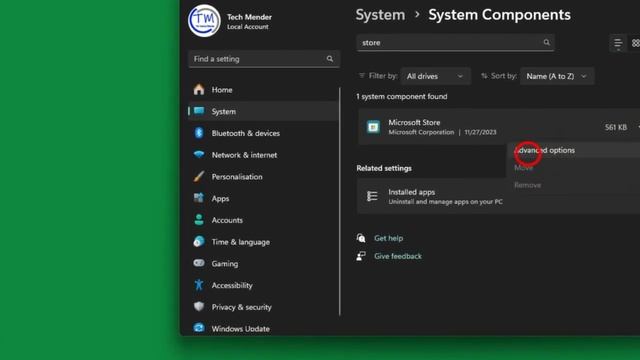Click the Accessibility figure icon
Image resolution: width=640 pixels, height=360 pixels.
(199, 285)
